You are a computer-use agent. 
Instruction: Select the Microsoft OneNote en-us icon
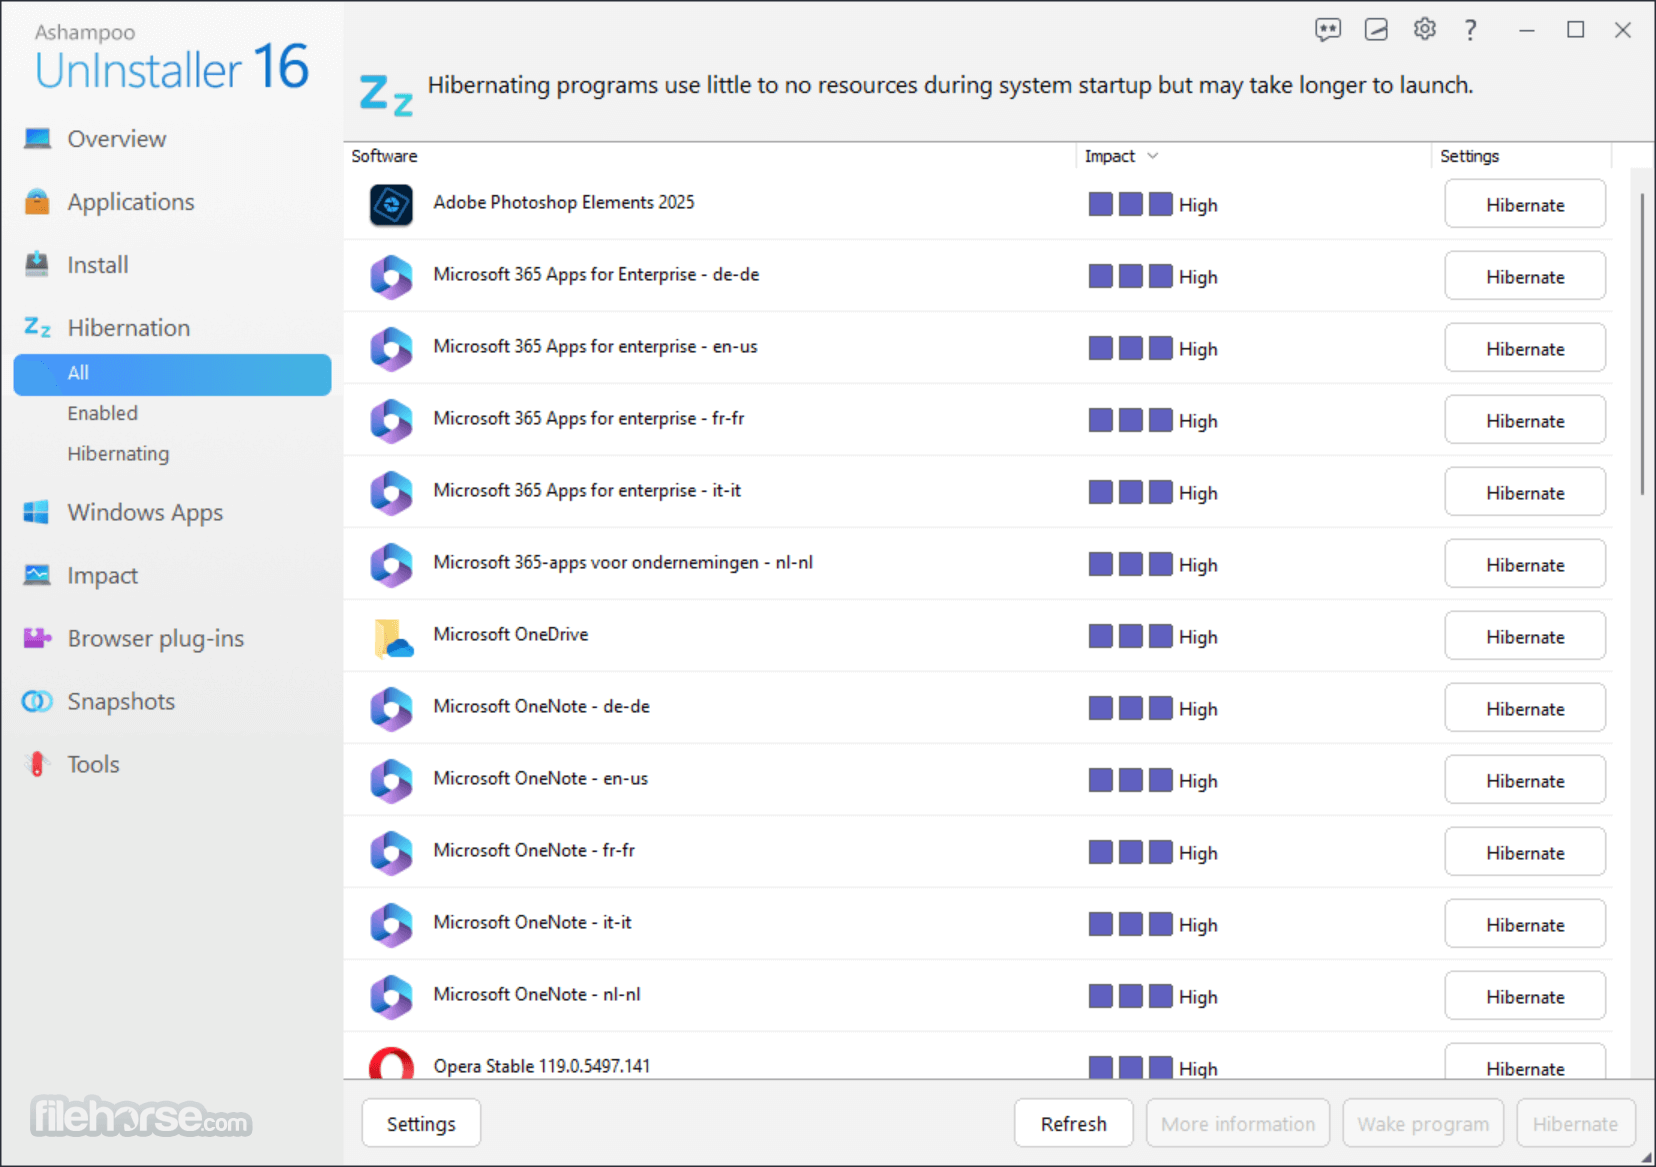click(391, 781)
